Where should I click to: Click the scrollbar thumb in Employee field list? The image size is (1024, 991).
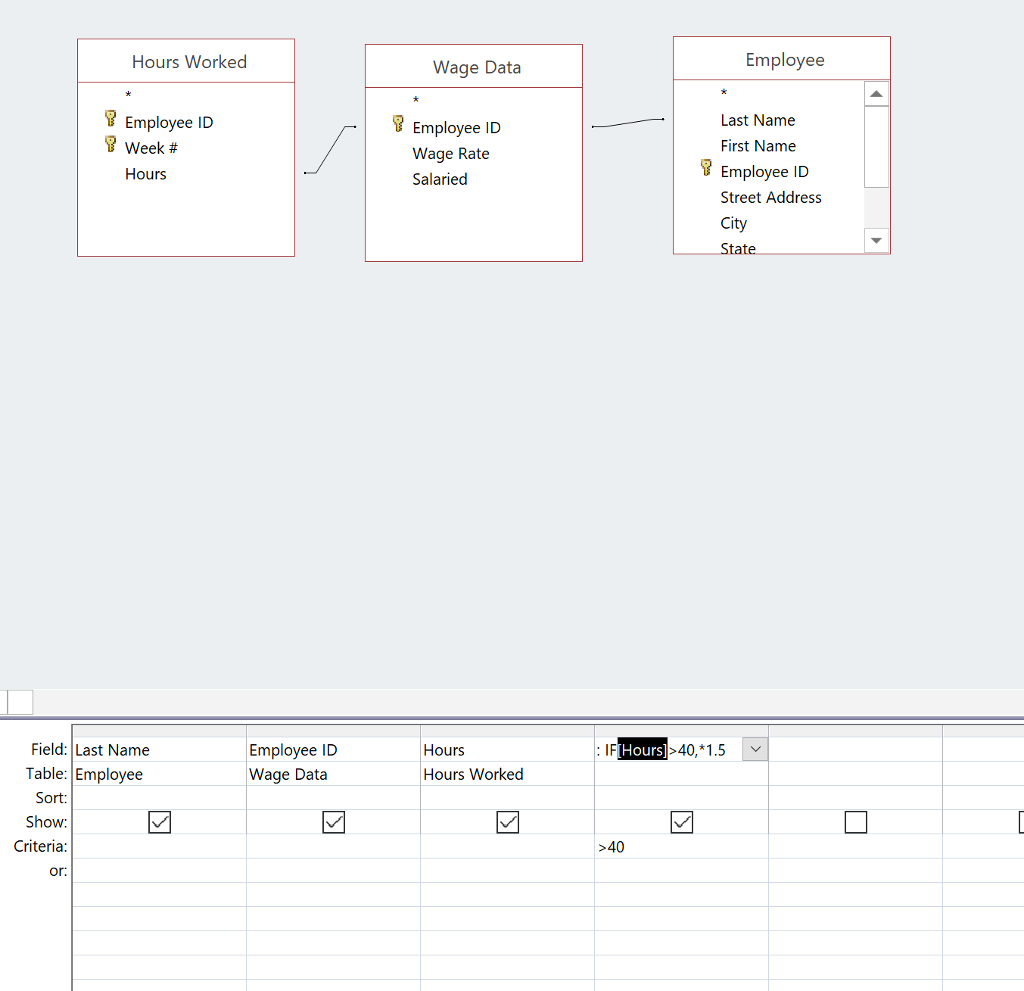pyautogui.click(x=876, y=146)
